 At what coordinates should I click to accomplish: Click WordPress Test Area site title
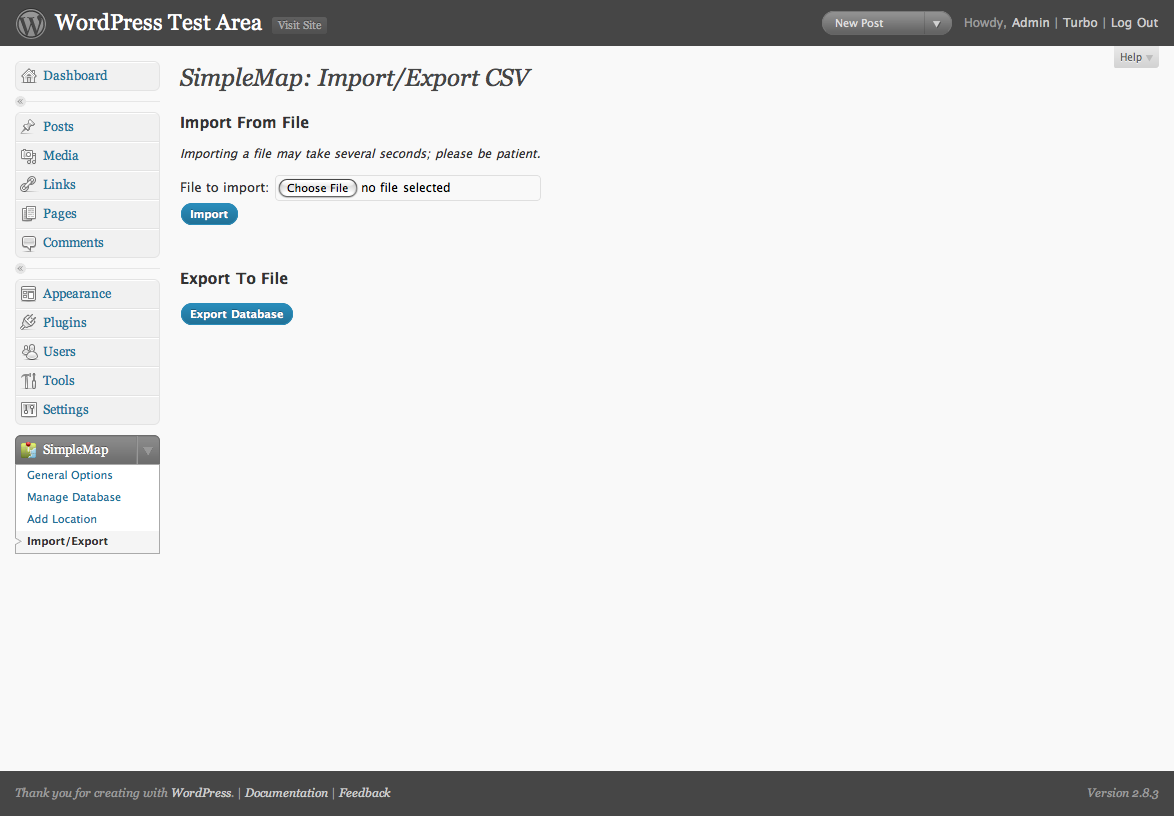pyautogui.click(x=159, y=22)
